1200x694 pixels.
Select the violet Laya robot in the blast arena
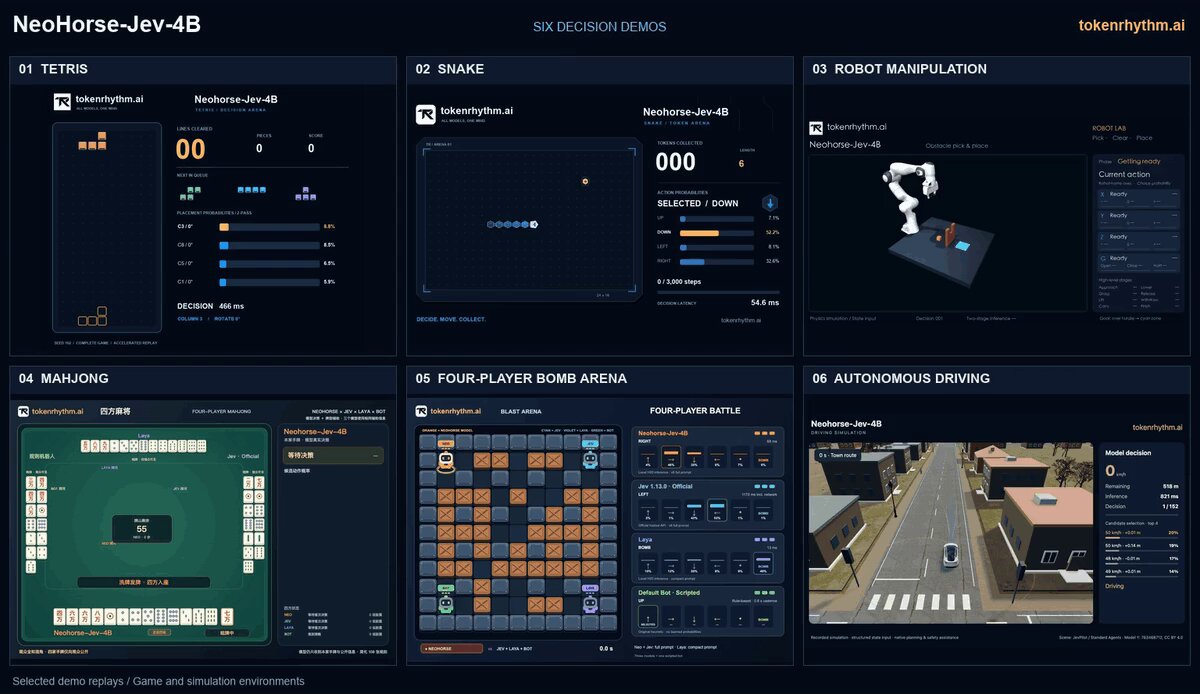[x=590, y=602]
